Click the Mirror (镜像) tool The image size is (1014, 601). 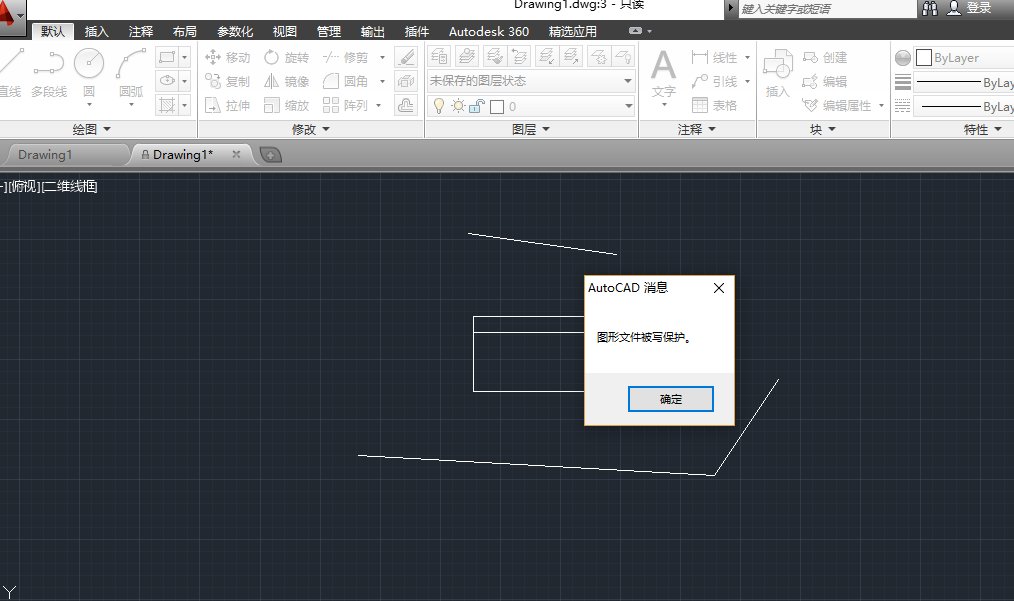(287, 82)
